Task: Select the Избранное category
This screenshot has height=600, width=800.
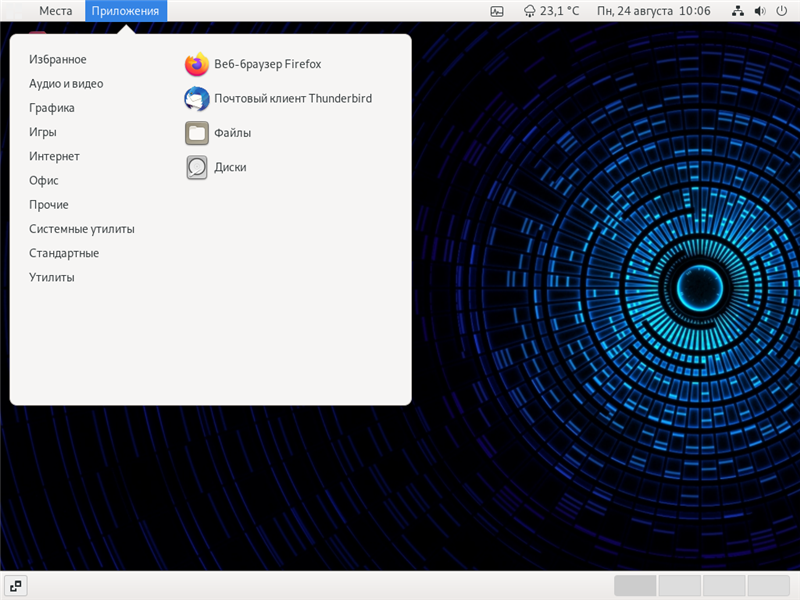Action: coord(58,60)
